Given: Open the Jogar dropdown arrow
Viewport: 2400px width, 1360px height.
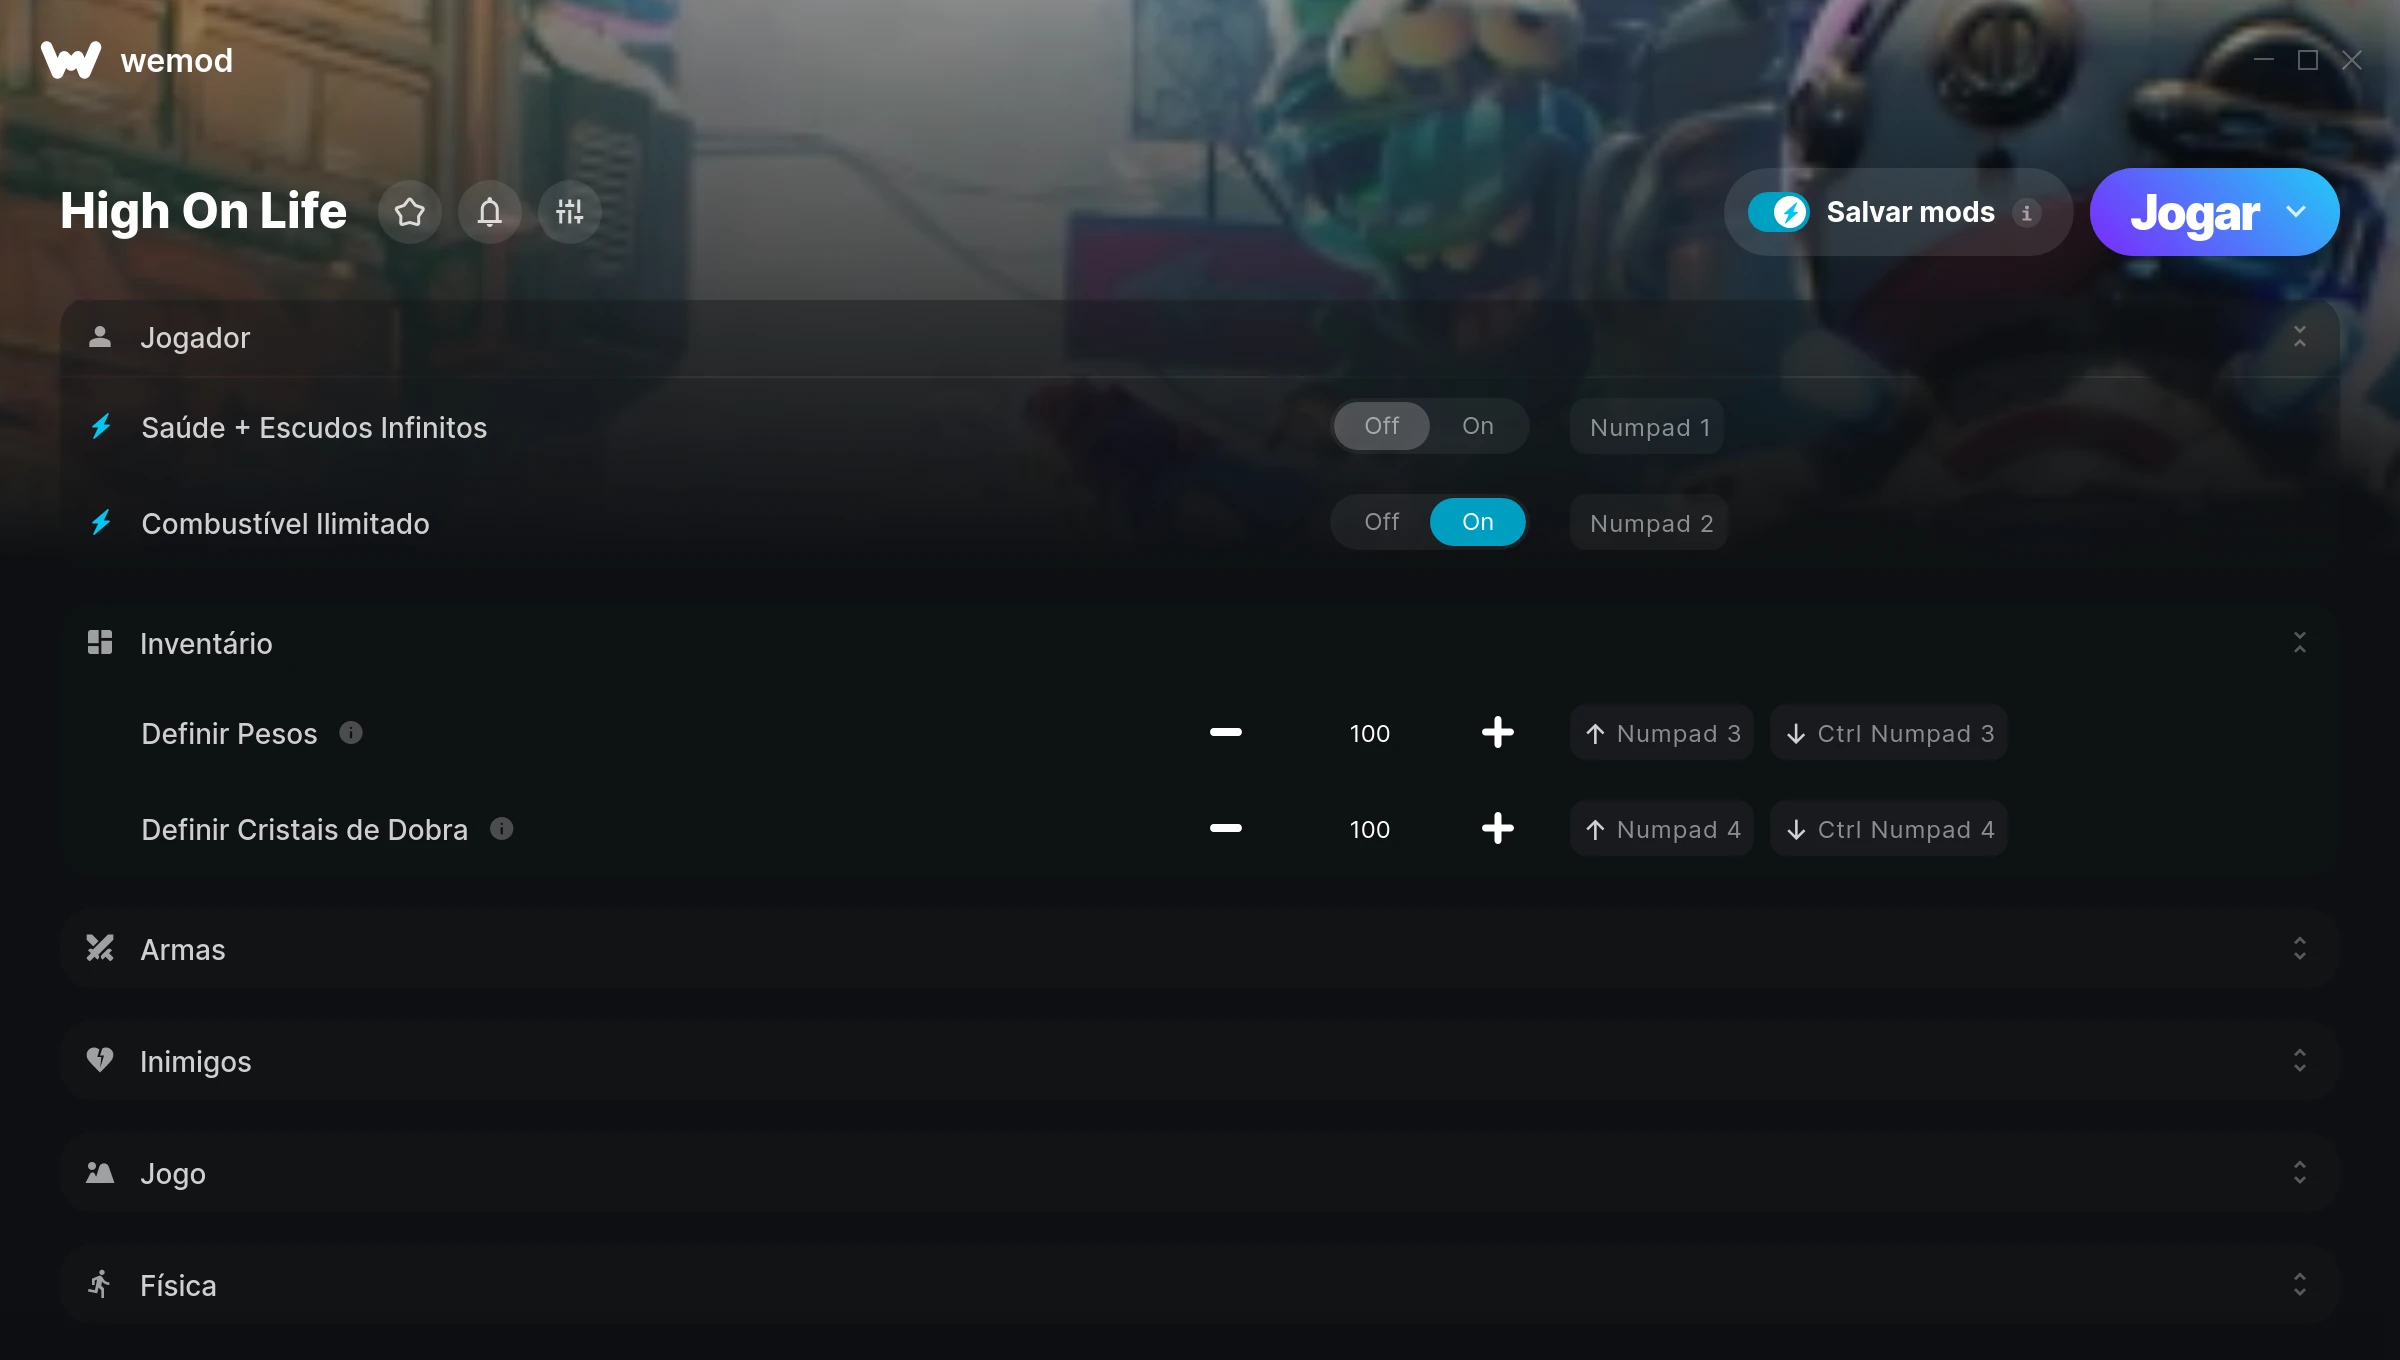Looking at the screenshot, I should (2297, 212).
